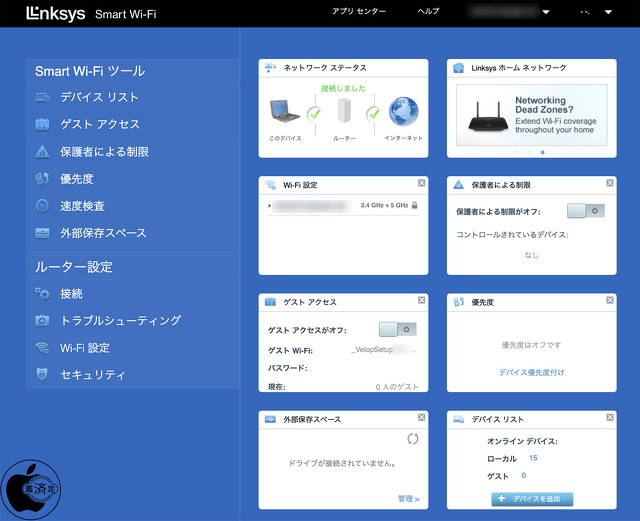
Task: Click the network status widget header icon
Action: tap(270, 67)
